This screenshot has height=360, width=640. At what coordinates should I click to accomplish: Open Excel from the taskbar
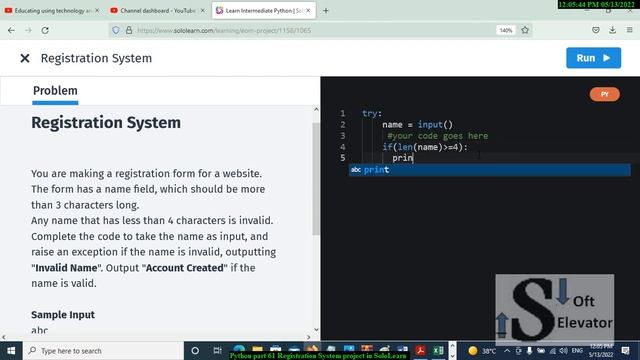pos(438,351)
